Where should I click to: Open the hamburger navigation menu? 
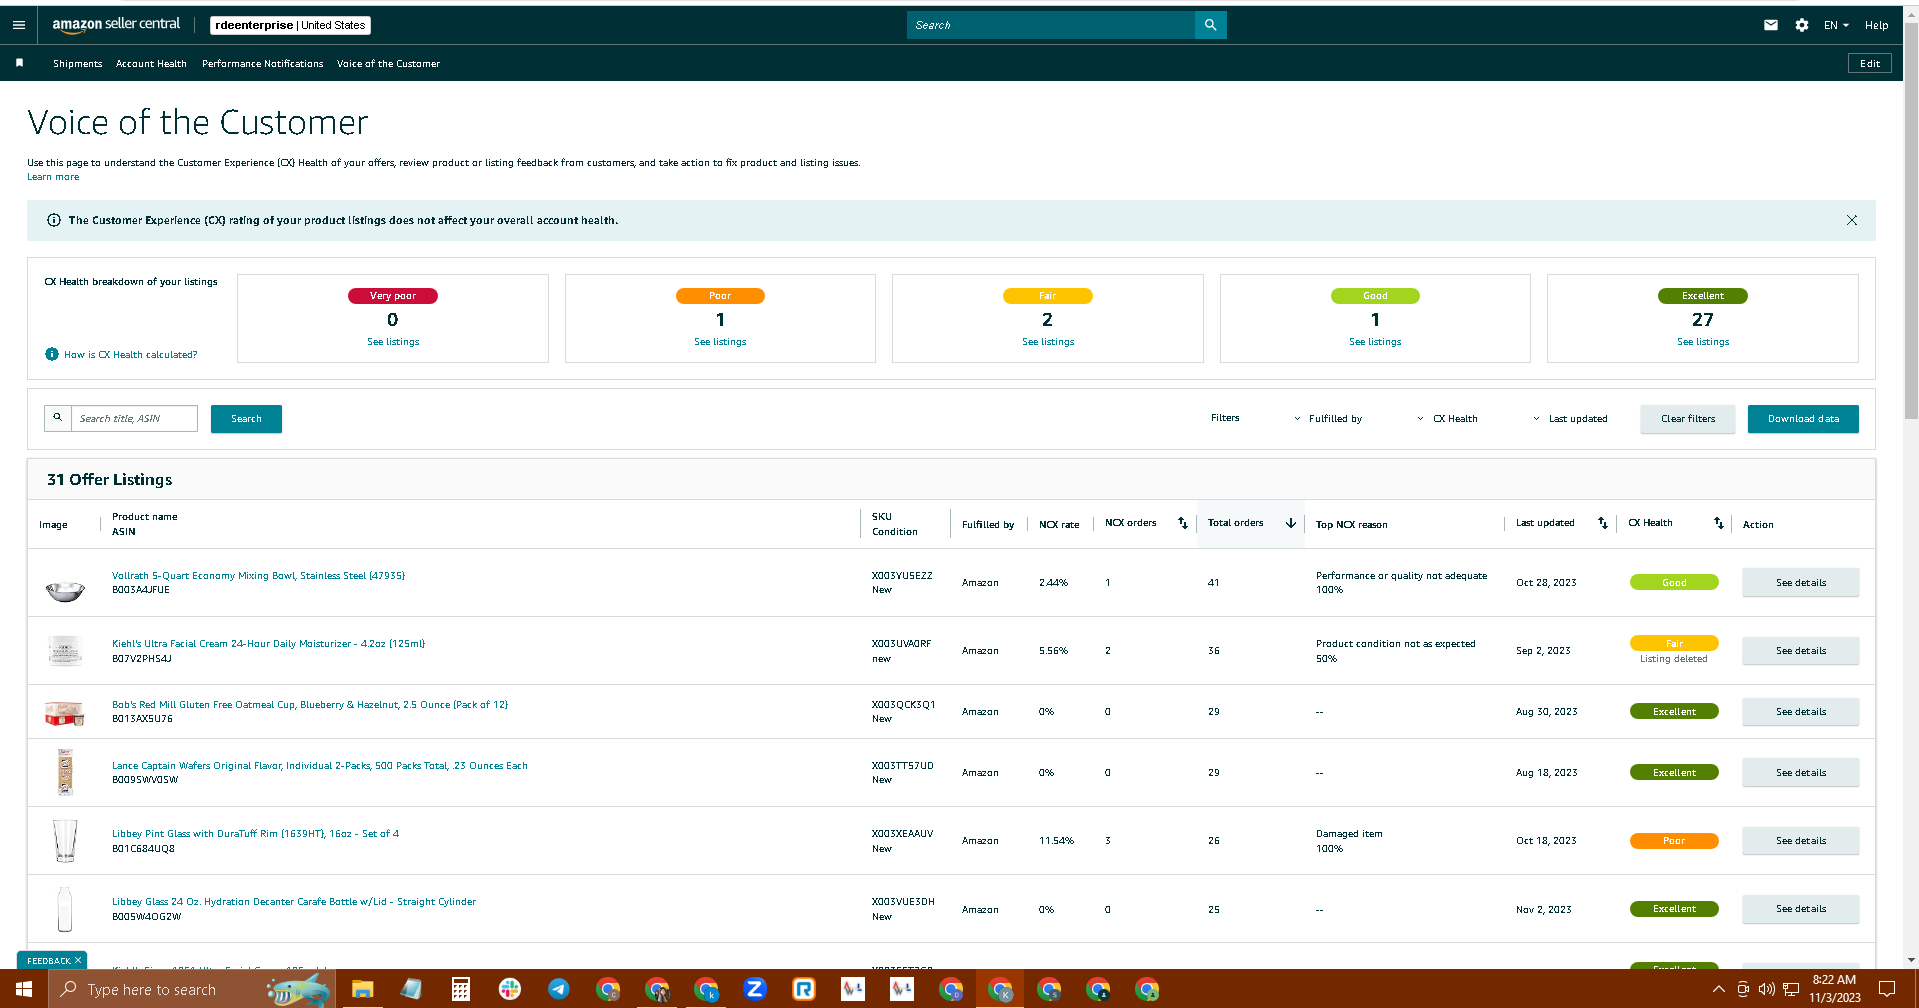(x=19, y=25)
